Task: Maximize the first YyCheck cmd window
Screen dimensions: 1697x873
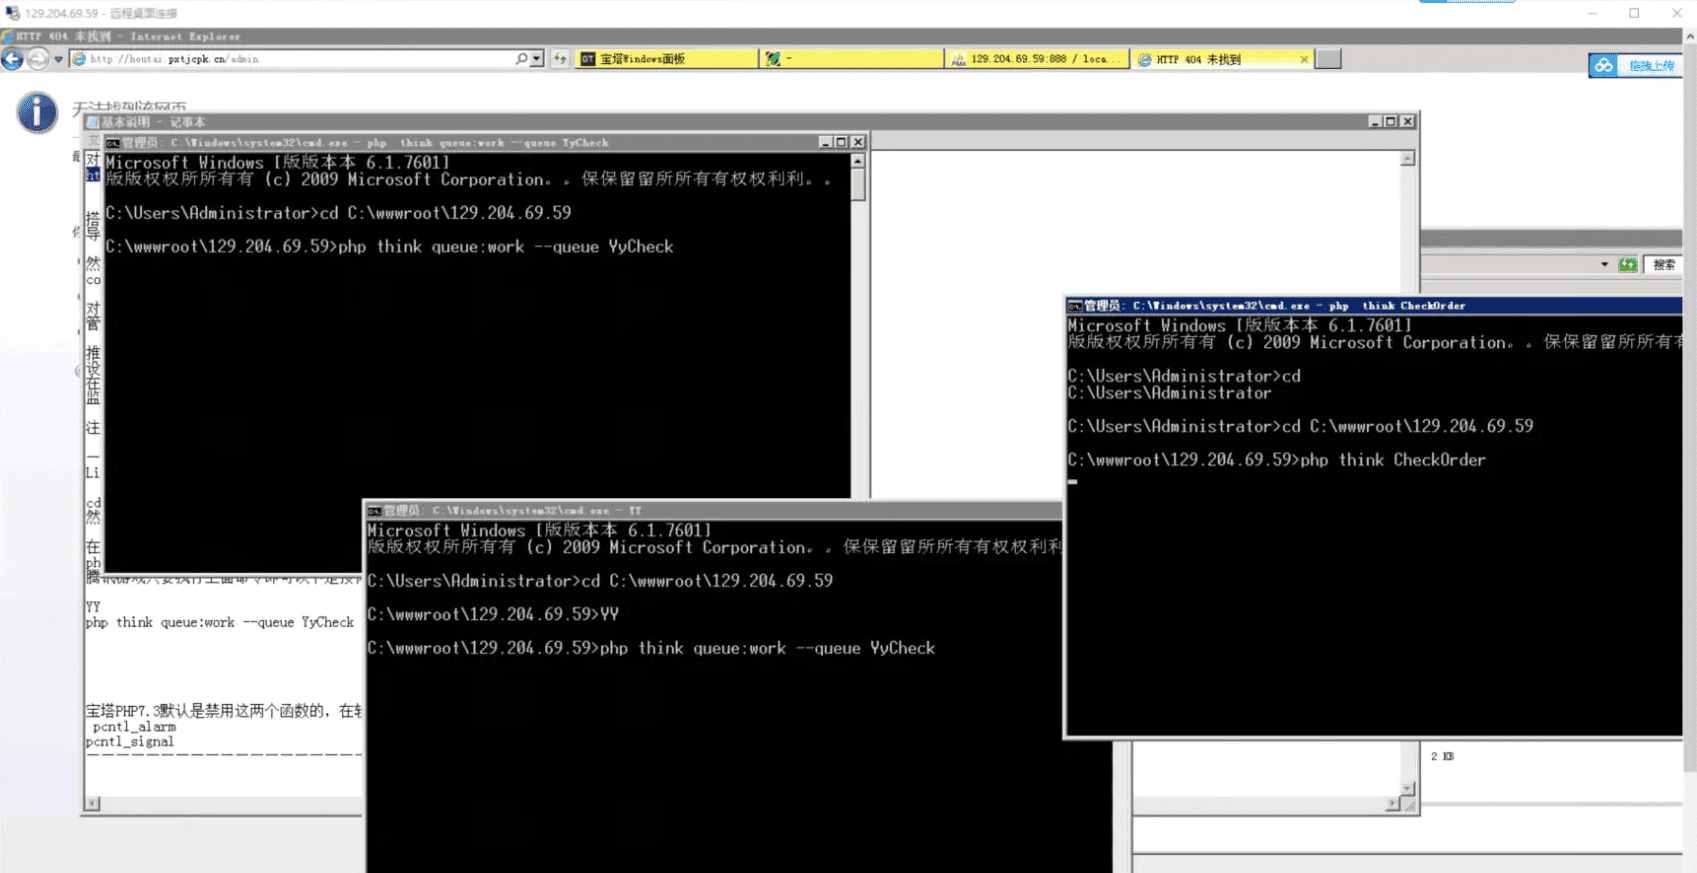Action: pos(841,143)
